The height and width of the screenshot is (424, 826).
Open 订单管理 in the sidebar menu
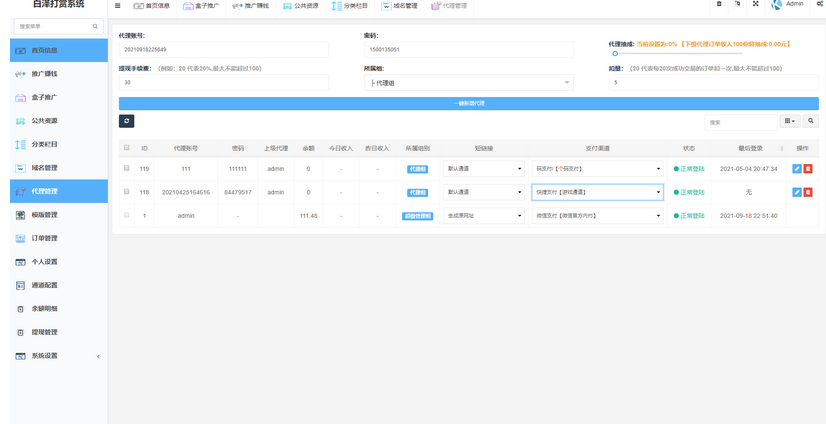pyautogui.click(x=59, y=238)
